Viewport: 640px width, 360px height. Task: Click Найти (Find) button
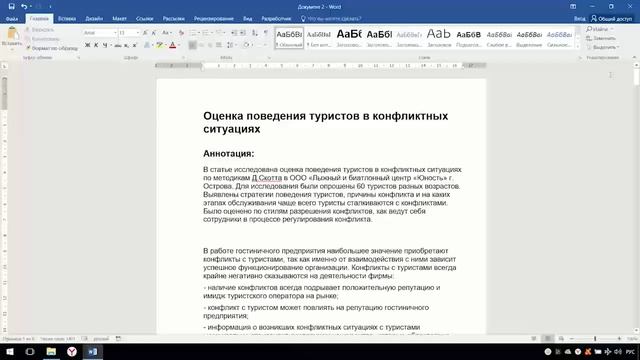click(x=598, y=29)
